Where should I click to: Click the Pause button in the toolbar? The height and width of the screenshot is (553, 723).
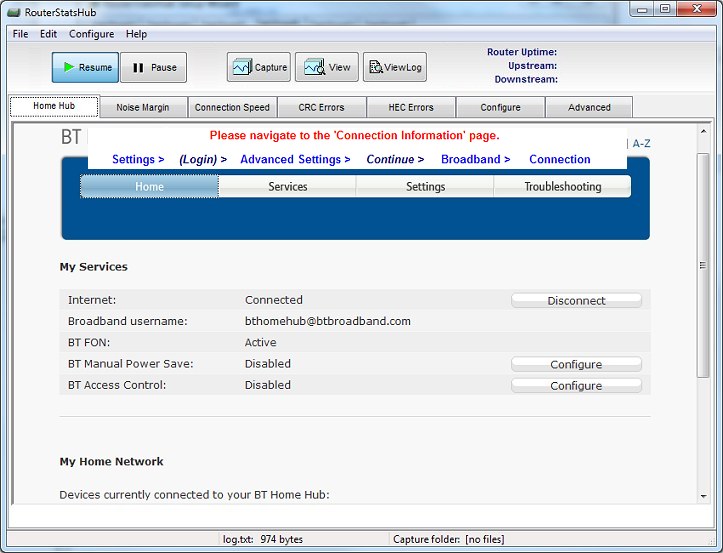point(153,68)
